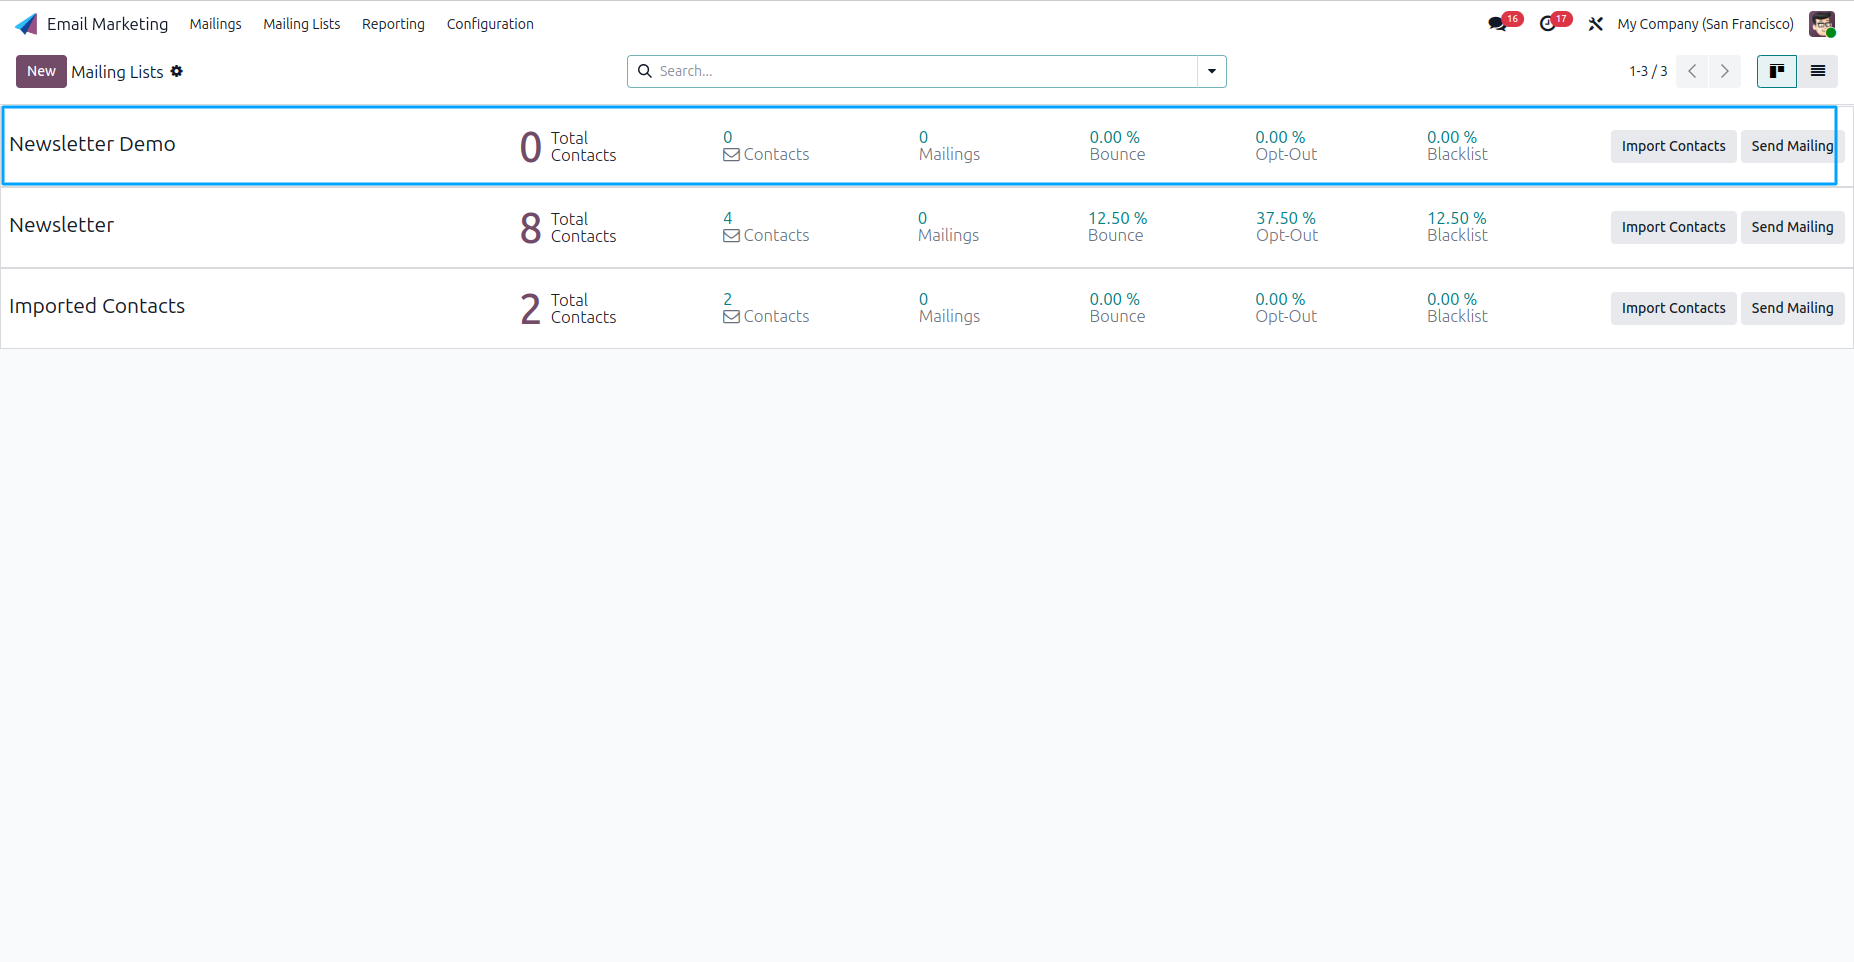Screen dimensions: 1854x962
Task: Switch to Kanban view
Action: (x=1777, y=71)
